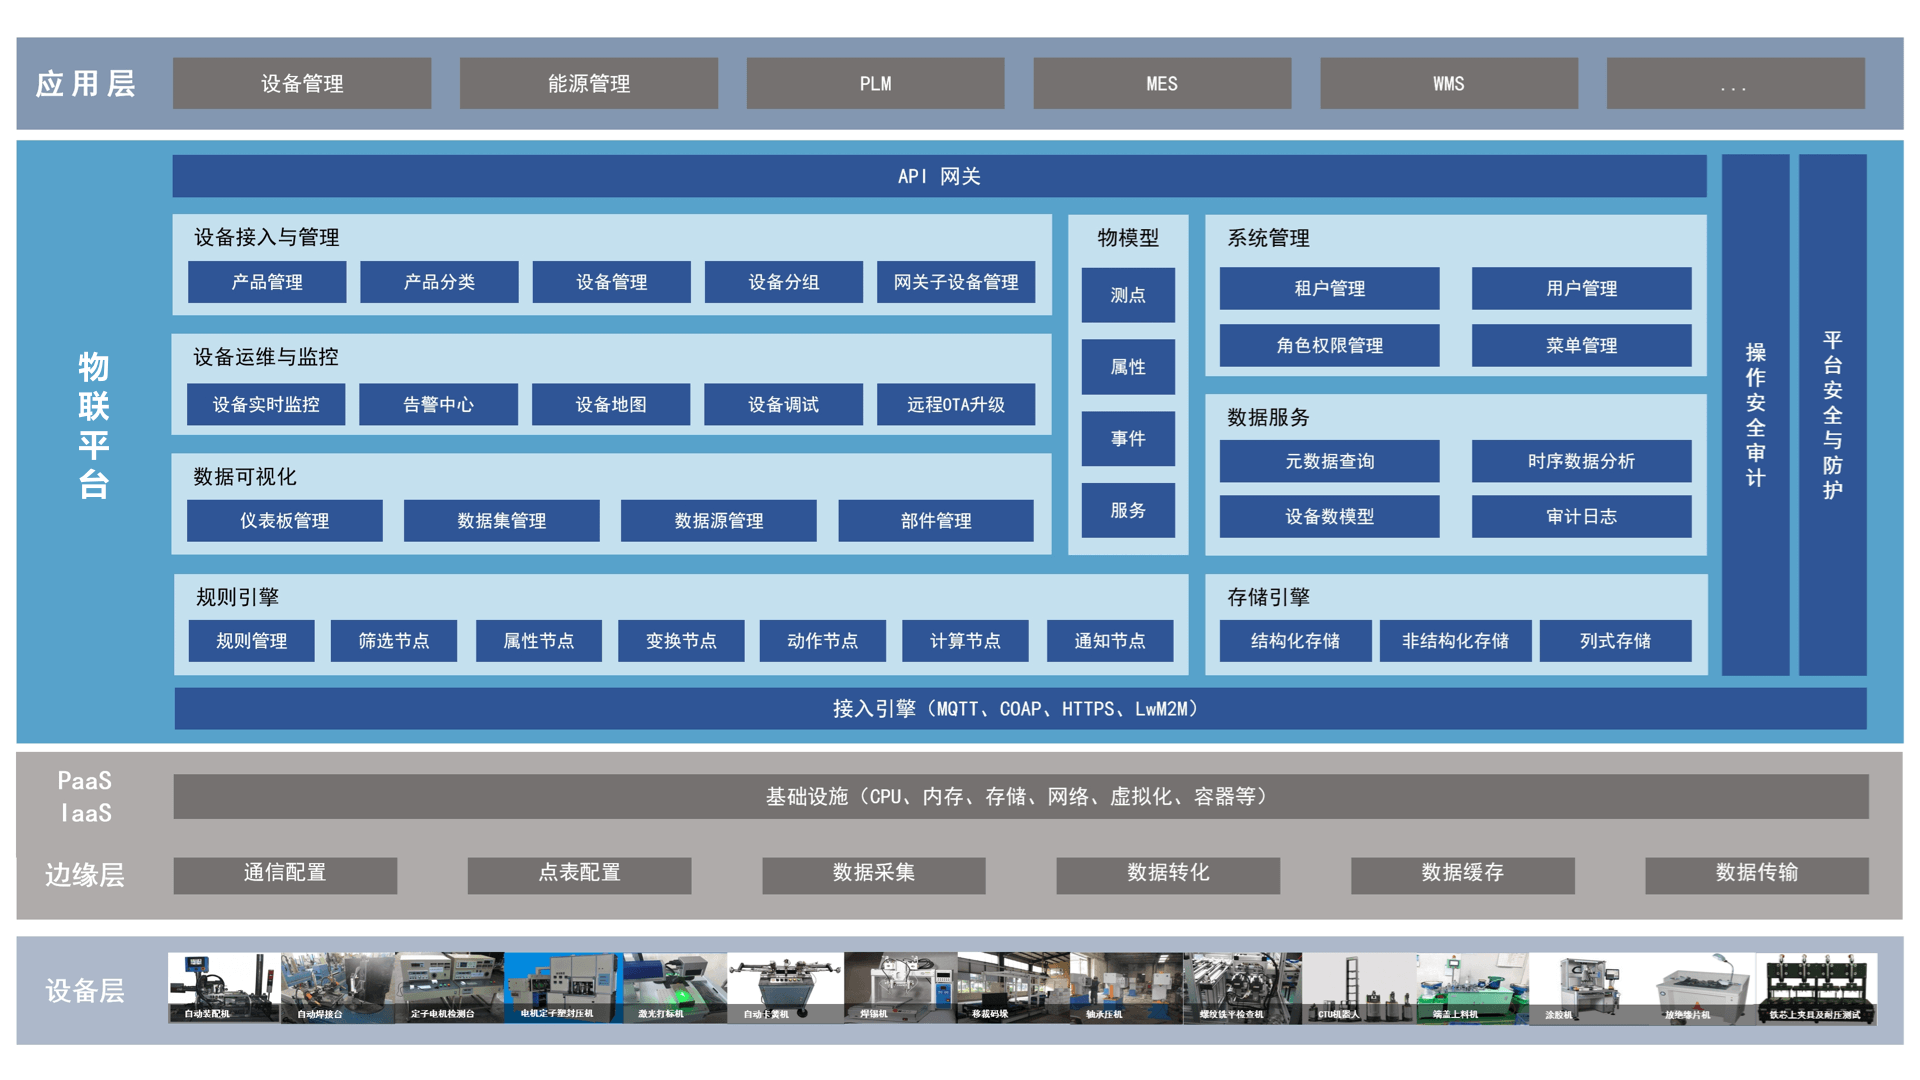Select 产品管理 under 设备接入与管理
This screenshot has width=1920, height=1080.
267,282
